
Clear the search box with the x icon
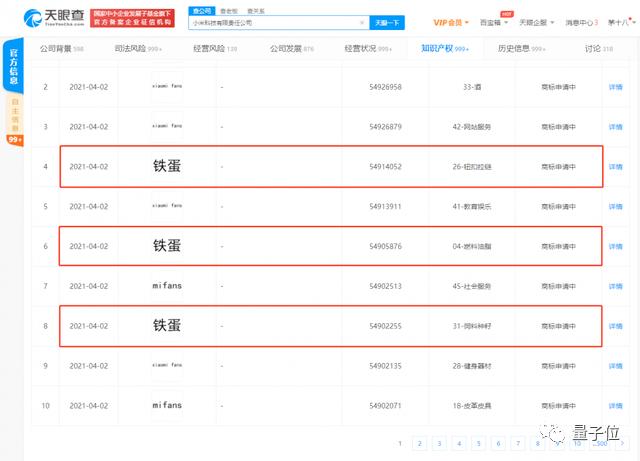[362, 23]
